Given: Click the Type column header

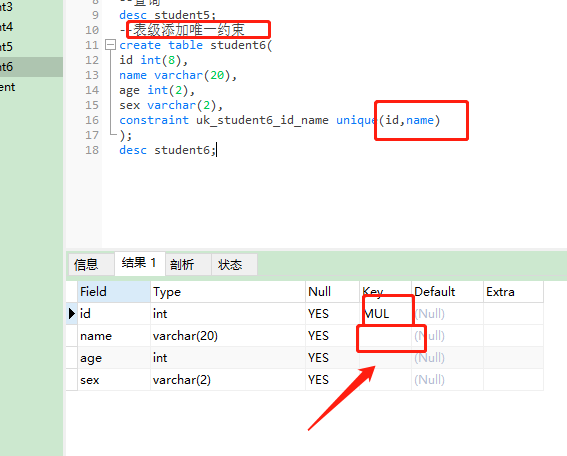Looking at the screenshot, I should [228, 292].
